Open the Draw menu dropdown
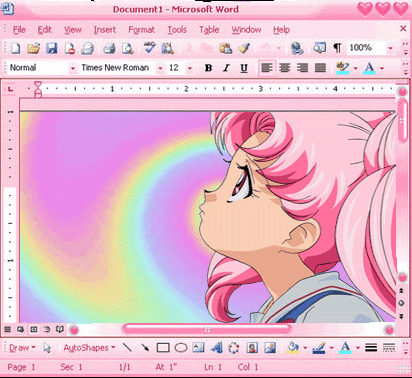The image size is (412, 378). 22,348
